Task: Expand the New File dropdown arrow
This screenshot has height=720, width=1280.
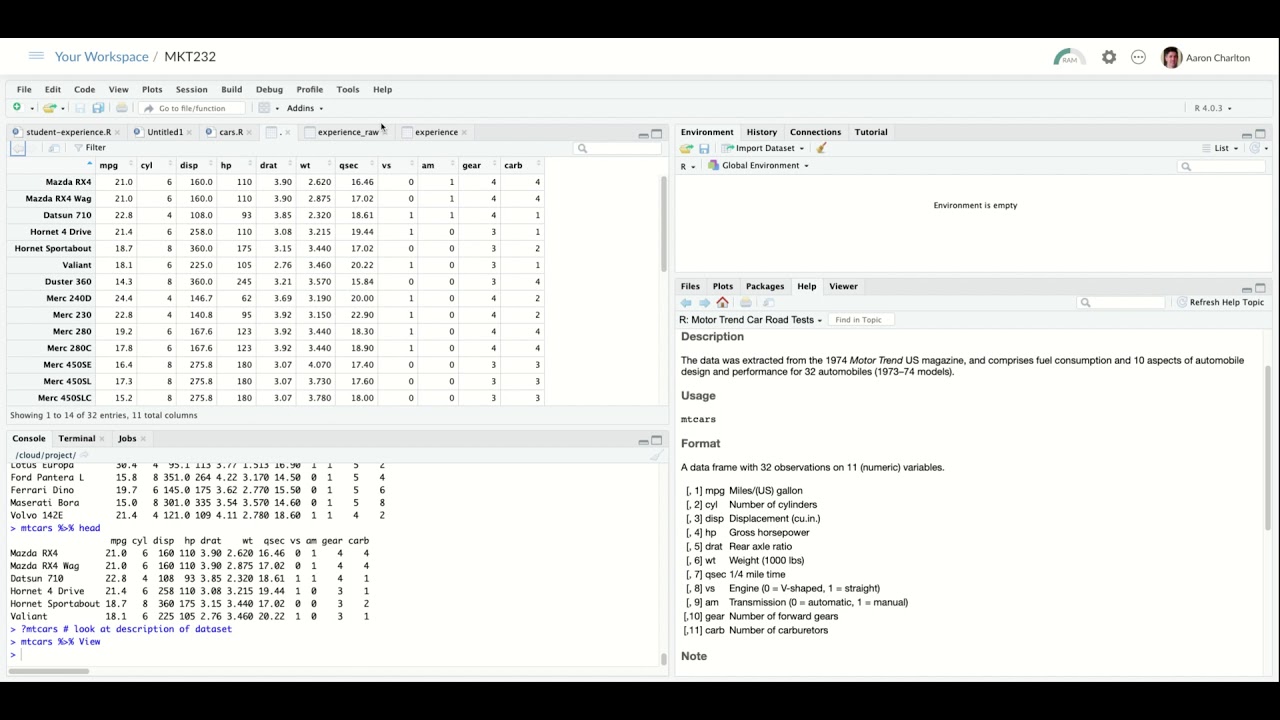Action: [31, 108]
